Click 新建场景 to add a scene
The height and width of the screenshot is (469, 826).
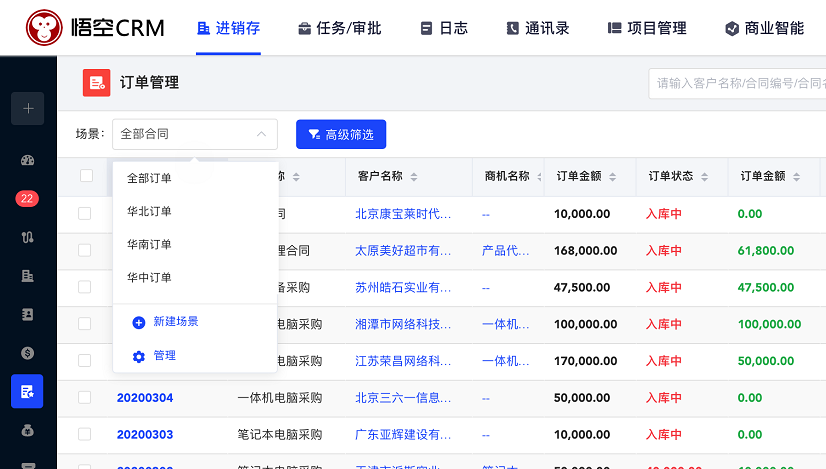coord(175,321)
